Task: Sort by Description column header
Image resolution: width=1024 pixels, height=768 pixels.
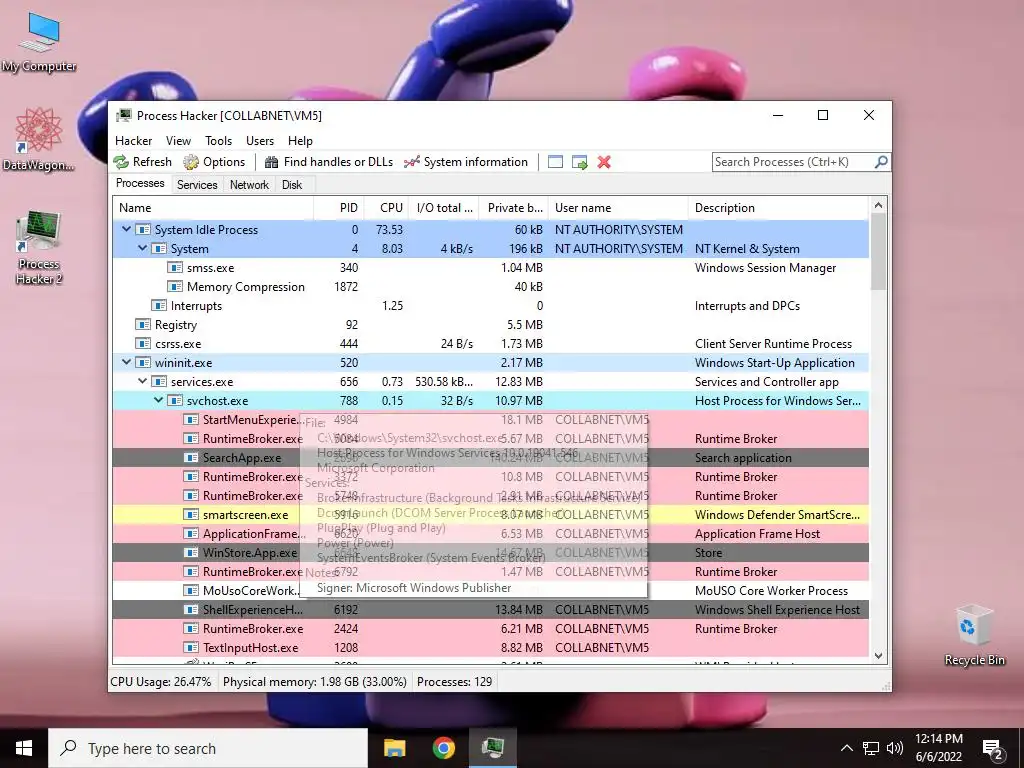Action: (x=778, y=208)
